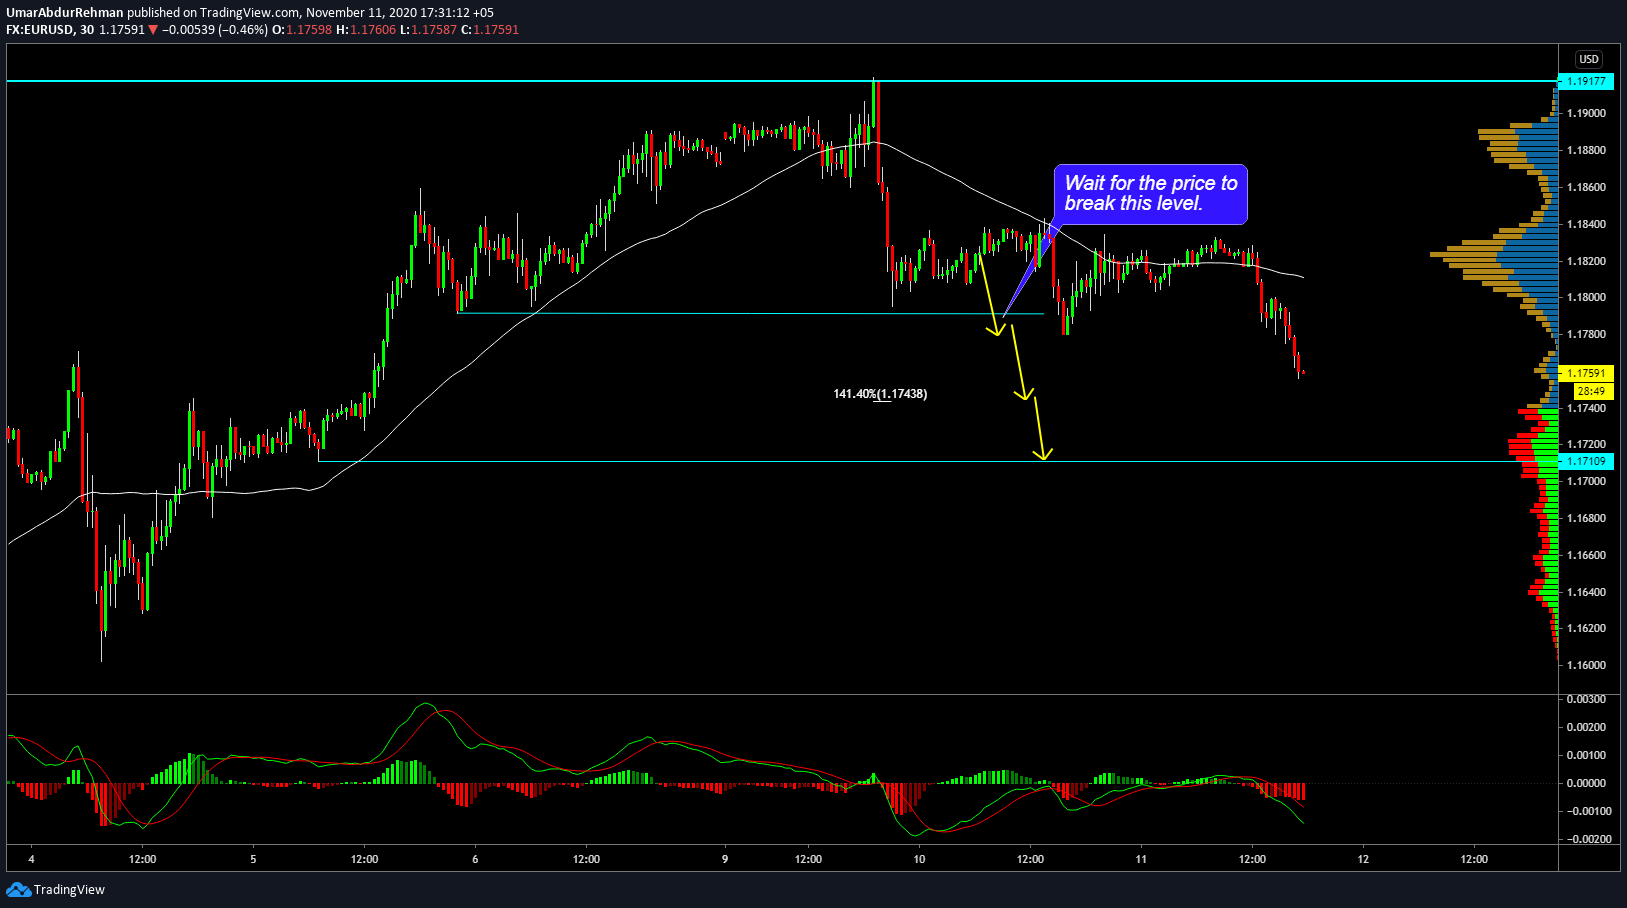Click the 1.18800 price axis label
The image size is (1627, 908).
pyautogui.click(x=1586, y=150)
